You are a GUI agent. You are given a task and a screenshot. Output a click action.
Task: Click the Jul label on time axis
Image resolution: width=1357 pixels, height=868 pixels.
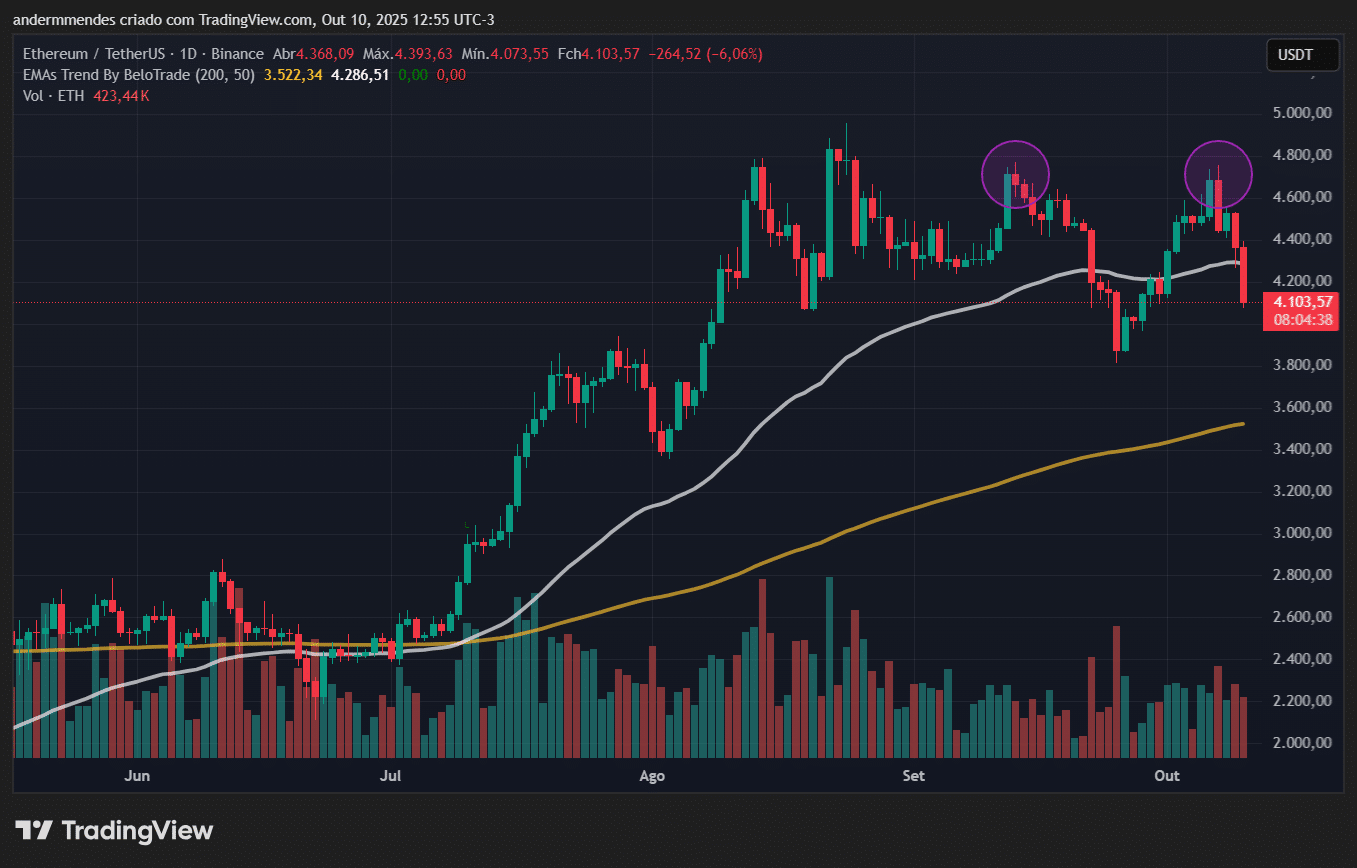(x=391, y=776)
